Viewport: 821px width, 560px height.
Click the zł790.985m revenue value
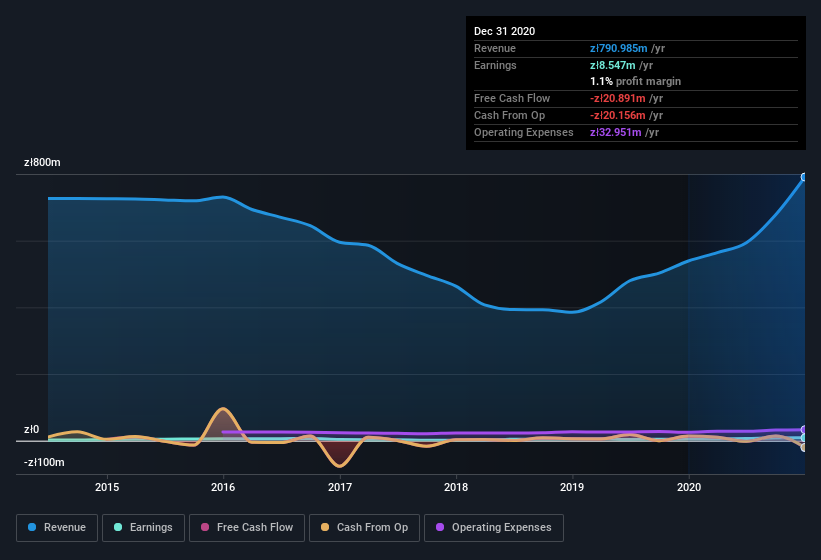tap(618, 48)
